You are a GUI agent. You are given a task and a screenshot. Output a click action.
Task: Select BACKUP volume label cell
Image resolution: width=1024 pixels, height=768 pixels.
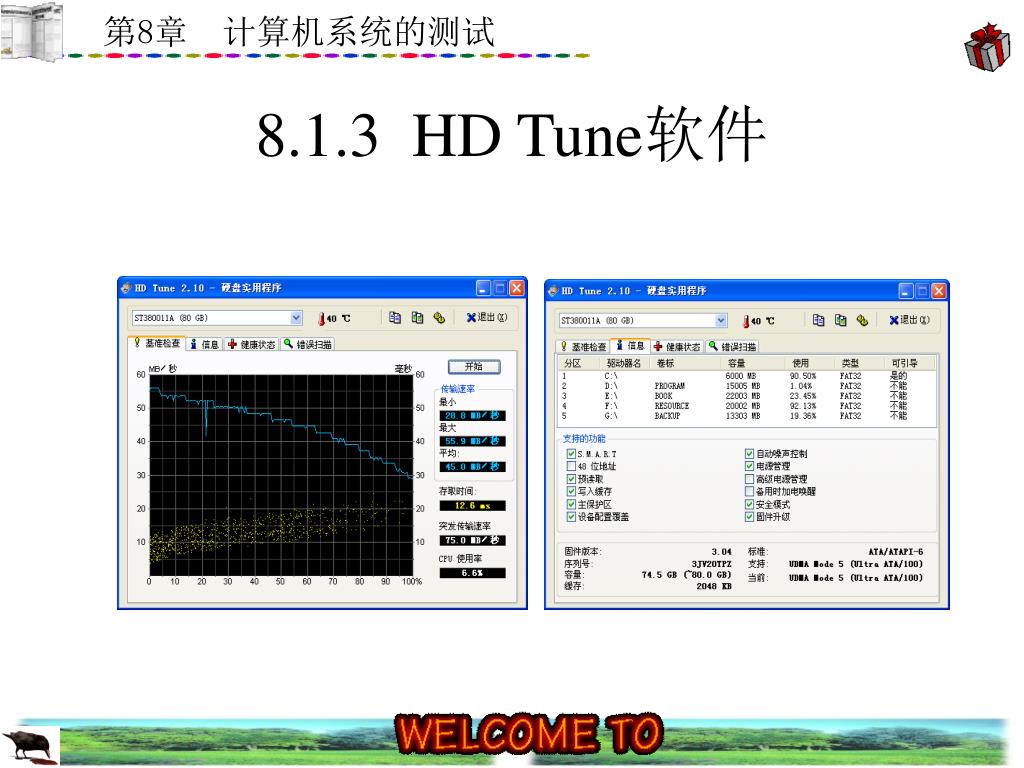[667, 415]
